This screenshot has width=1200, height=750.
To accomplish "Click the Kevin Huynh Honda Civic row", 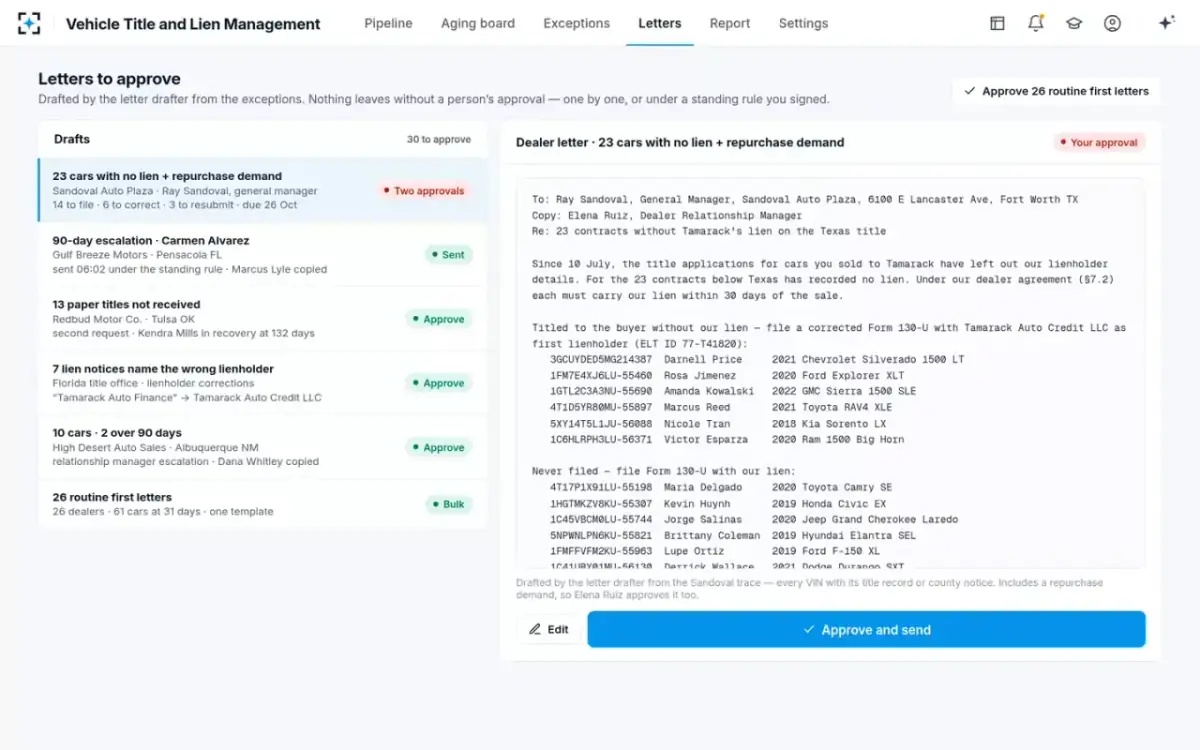I will 718,503.
